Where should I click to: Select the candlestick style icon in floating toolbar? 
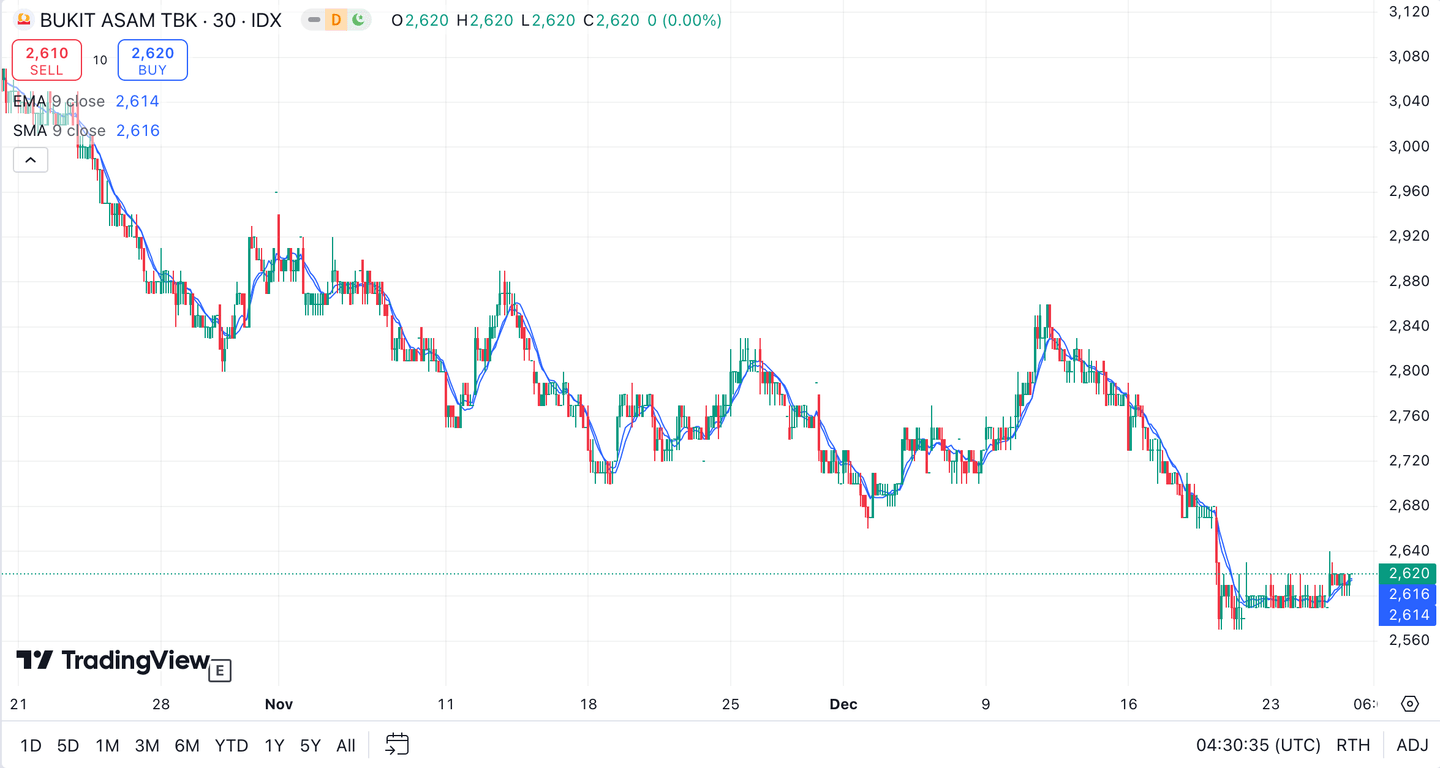pos(360,19)
